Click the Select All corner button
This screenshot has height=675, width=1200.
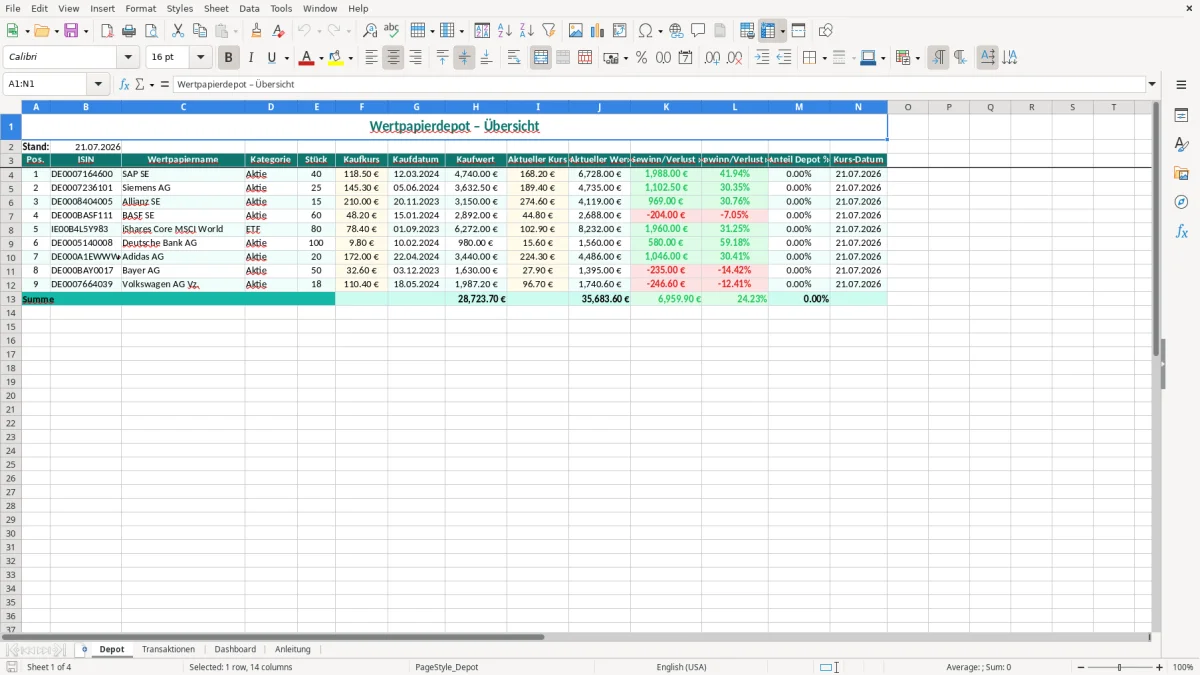(11, 107)
